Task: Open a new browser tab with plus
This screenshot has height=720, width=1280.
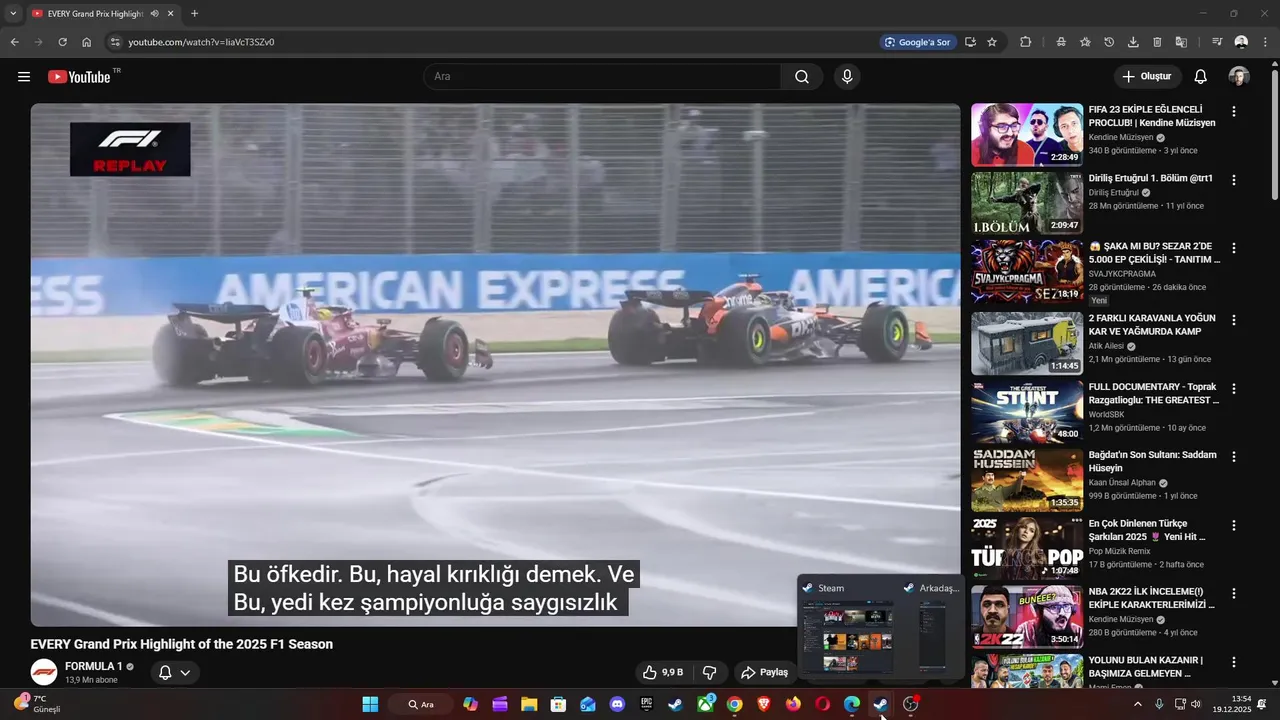Action: (x=194, y=14)
